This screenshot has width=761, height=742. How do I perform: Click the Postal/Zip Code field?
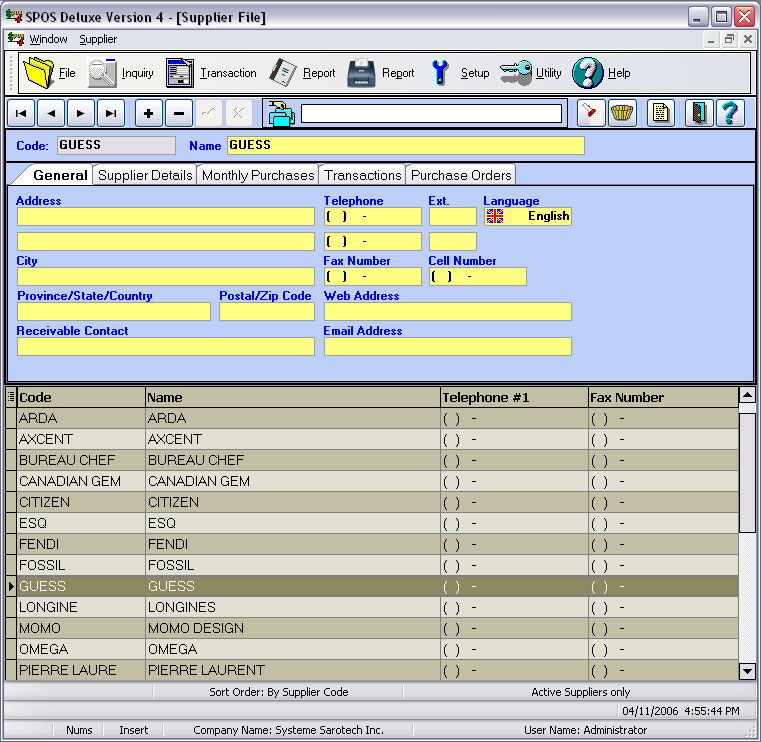[267, 312]
